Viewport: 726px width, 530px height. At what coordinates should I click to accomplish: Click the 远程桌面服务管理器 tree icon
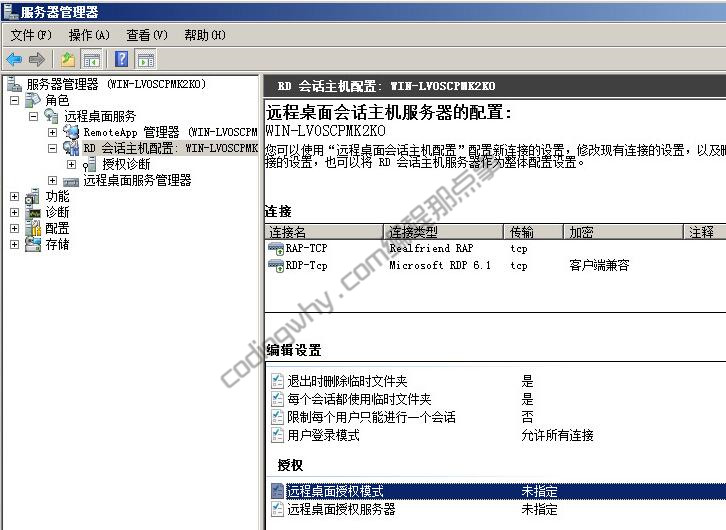(71, 181)
